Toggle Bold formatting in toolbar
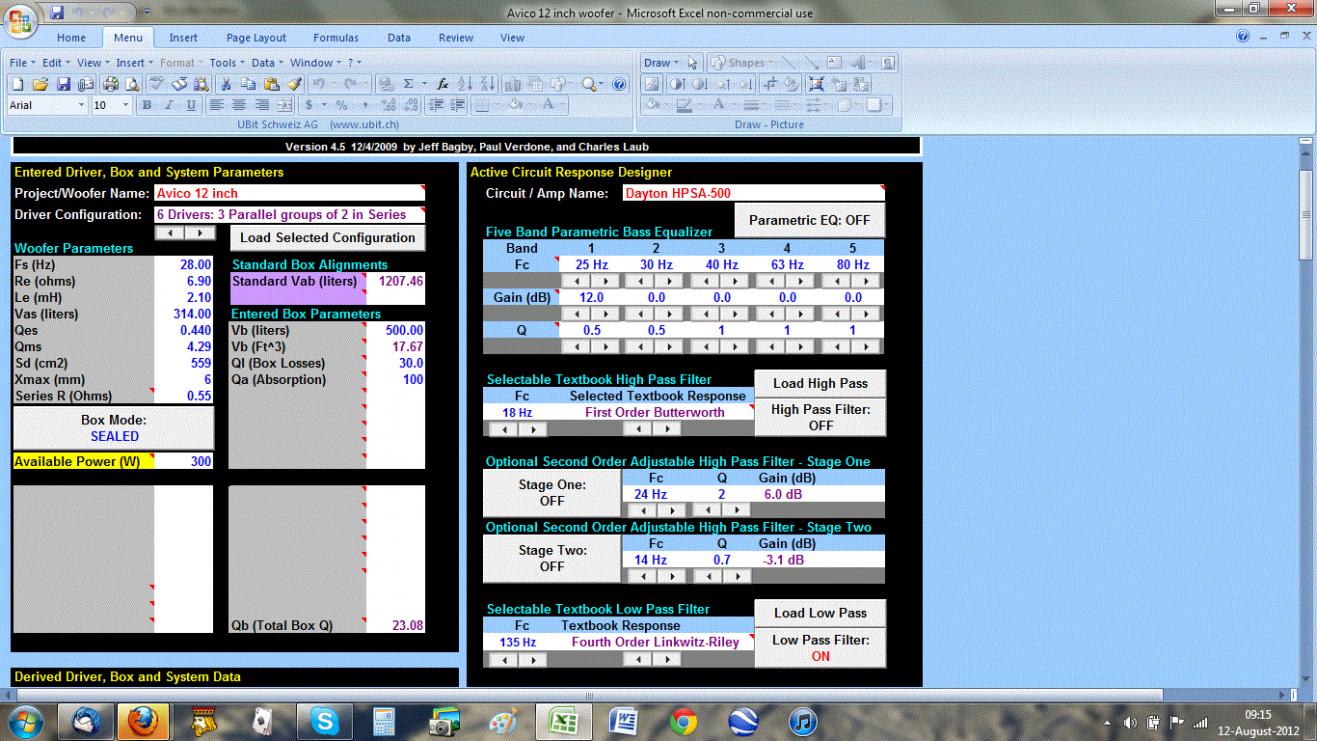The height and width of the screenshot is (741, 1317). pyautogui.click(x=147, y=105)
